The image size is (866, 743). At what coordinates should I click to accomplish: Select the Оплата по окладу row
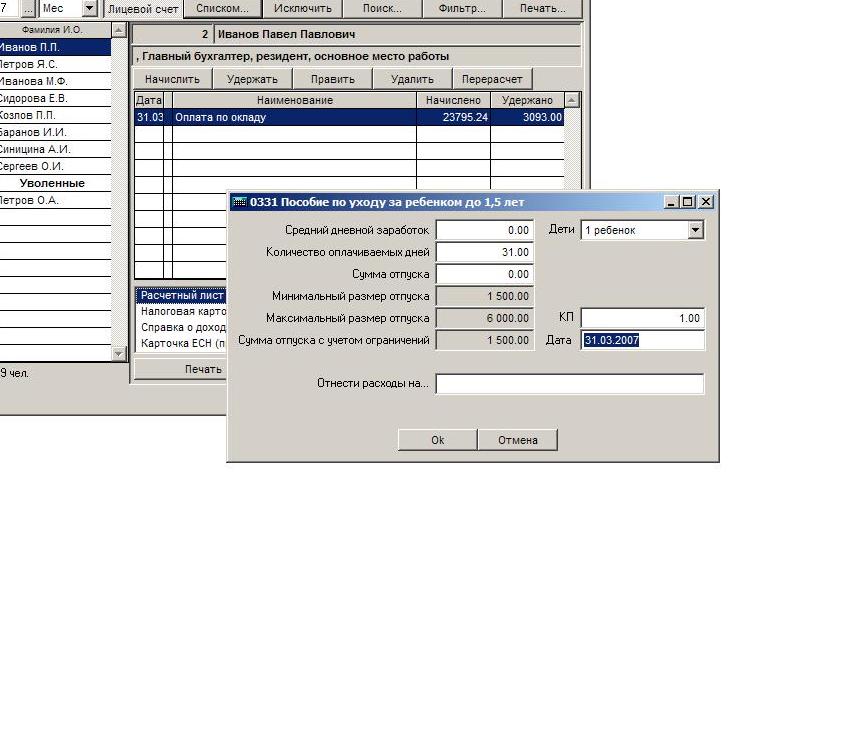[294, 117]
